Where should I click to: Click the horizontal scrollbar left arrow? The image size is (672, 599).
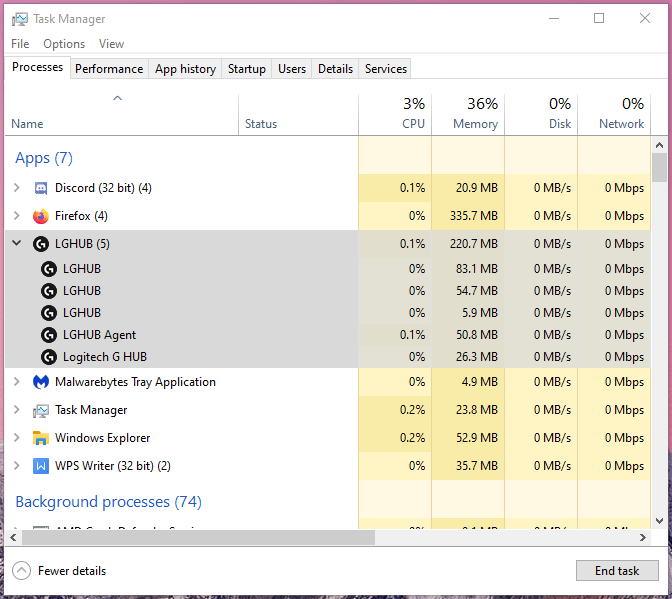[x=13, y=537]
